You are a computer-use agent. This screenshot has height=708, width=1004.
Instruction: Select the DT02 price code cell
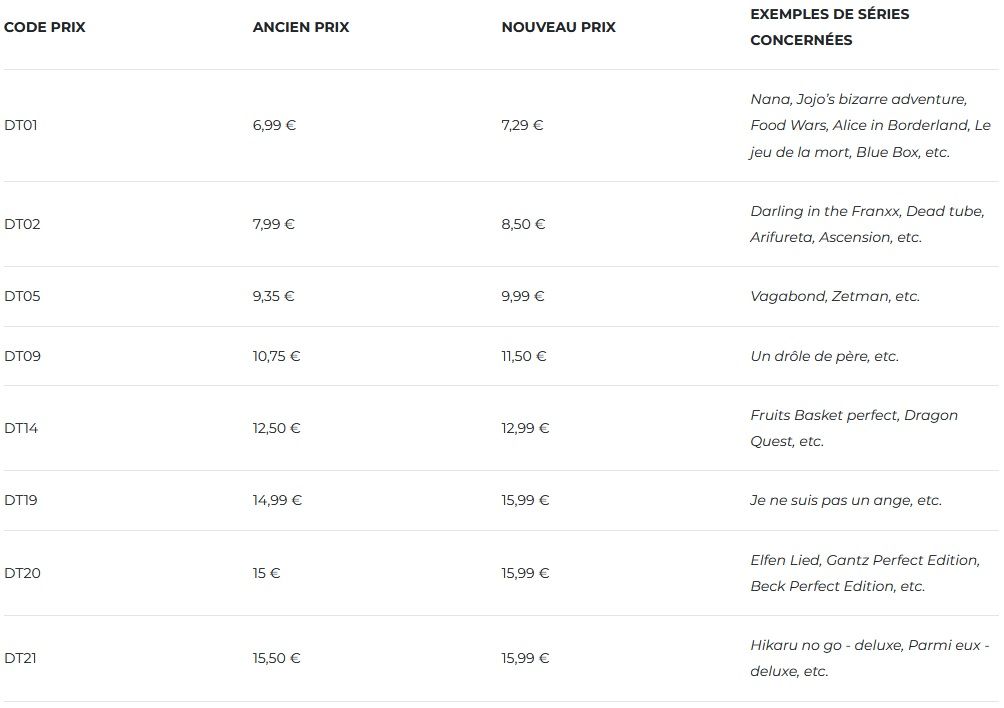pos(22,224)
